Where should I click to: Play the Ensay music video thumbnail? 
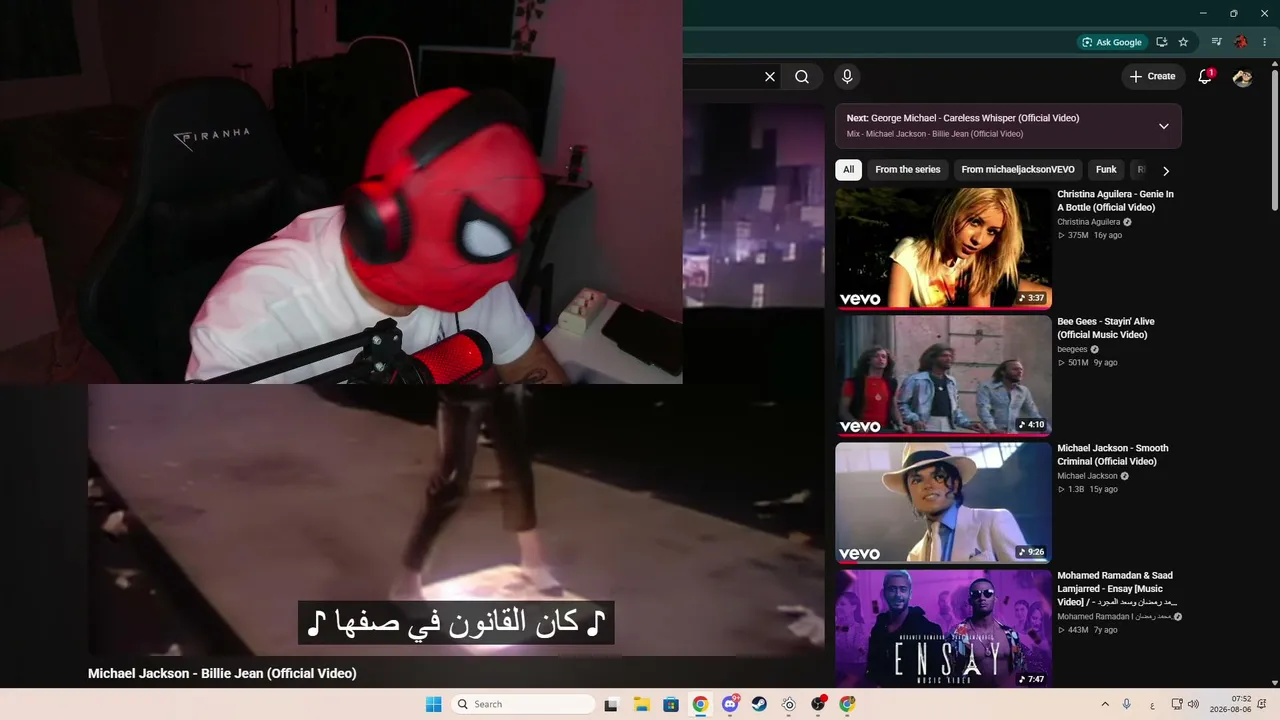[943, 628]
